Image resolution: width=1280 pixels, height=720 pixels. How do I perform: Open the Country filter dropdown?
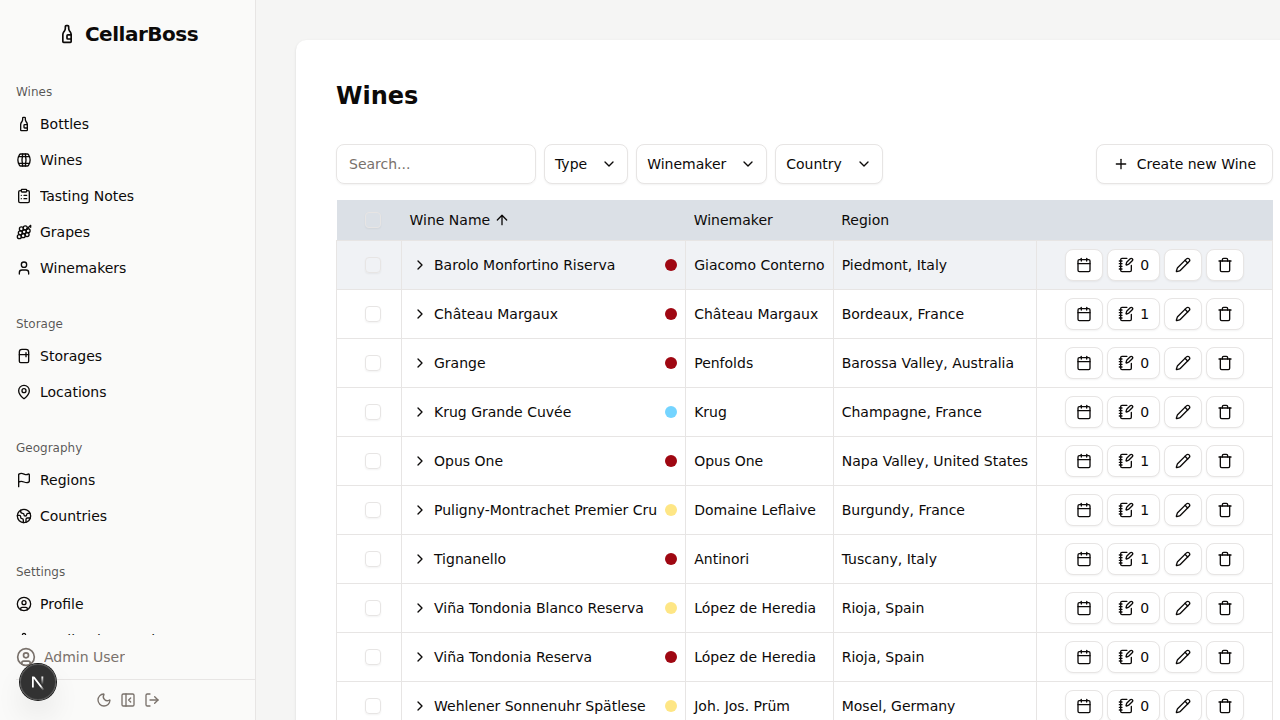pos(828,164)
